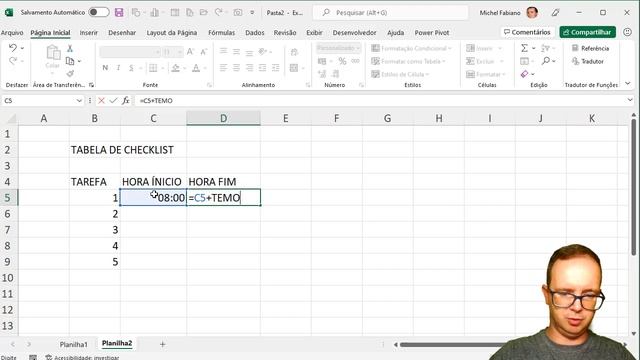Click the AutoSum sigma icon
640x360 pixels.
524,48
